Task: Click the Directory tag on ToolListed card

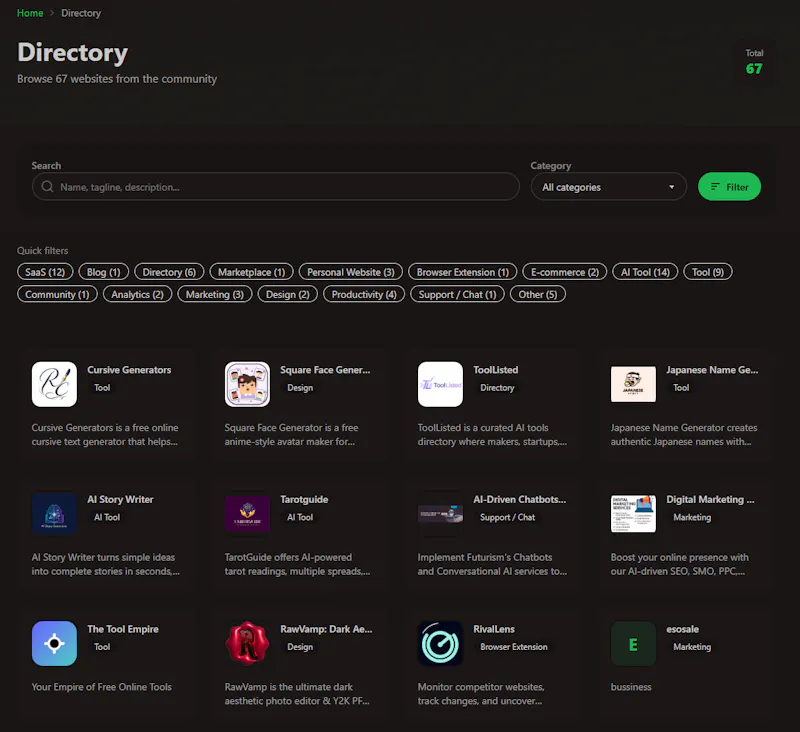Action: click(x=497, y=388)
